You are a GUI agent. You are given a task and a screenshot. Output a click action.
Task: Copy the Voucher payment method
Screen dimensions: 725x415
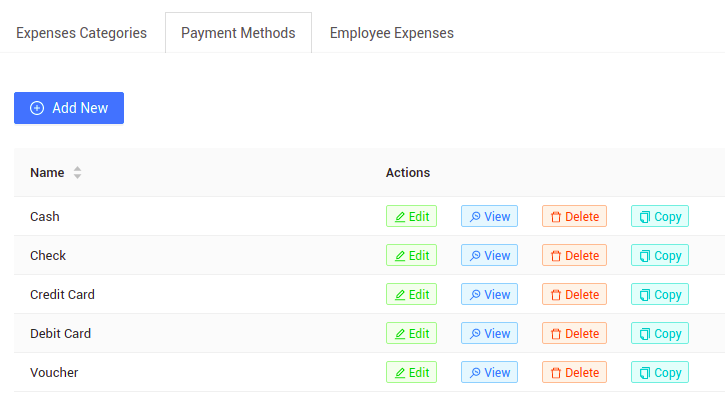660,372
